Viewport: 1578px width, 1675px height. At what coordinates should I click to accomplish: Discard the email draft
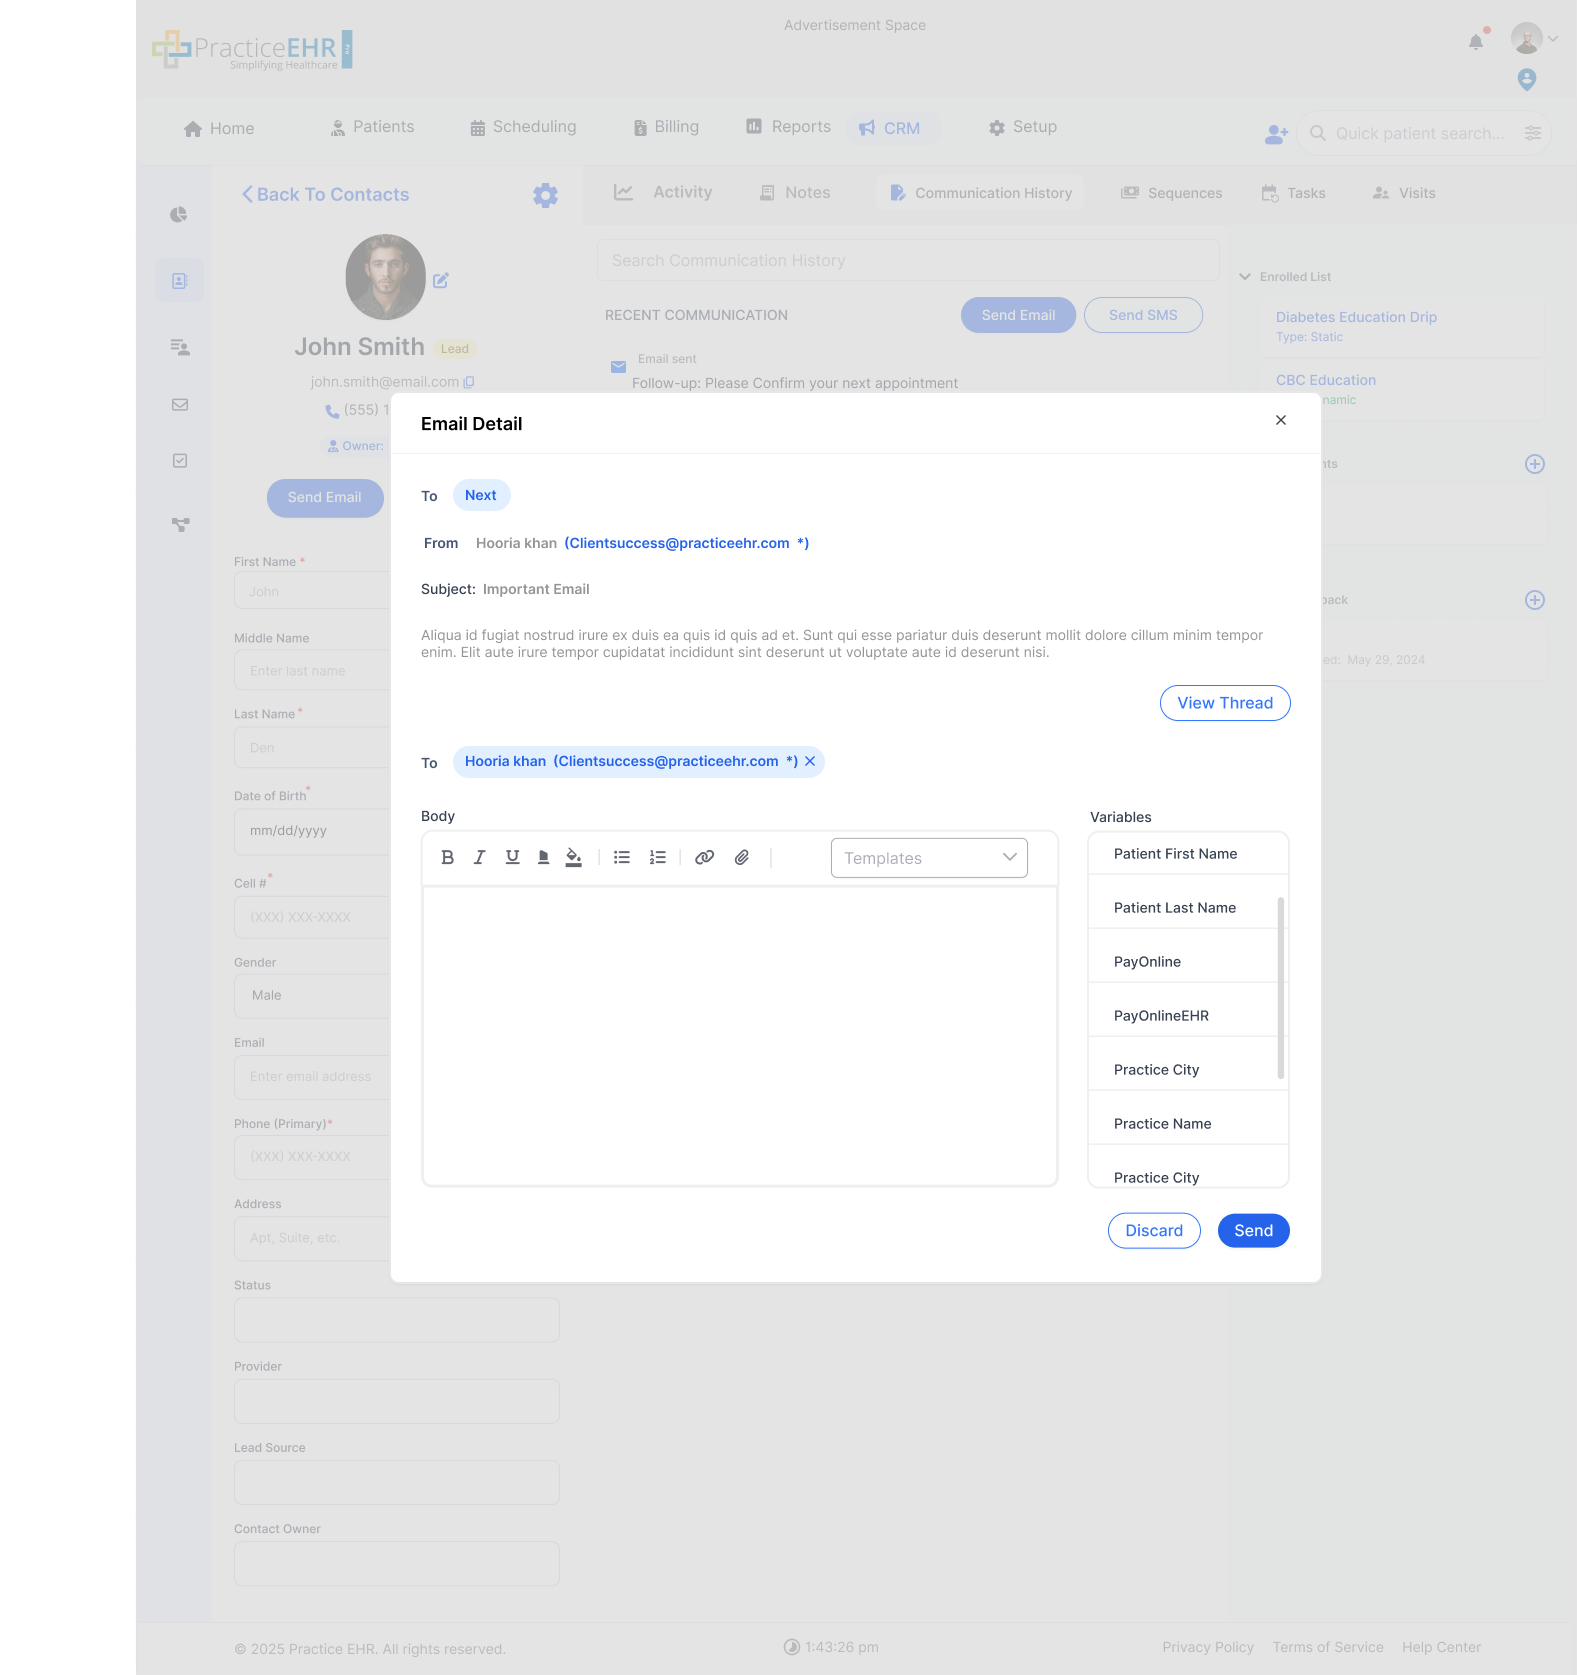[x=1153, y=1230]
